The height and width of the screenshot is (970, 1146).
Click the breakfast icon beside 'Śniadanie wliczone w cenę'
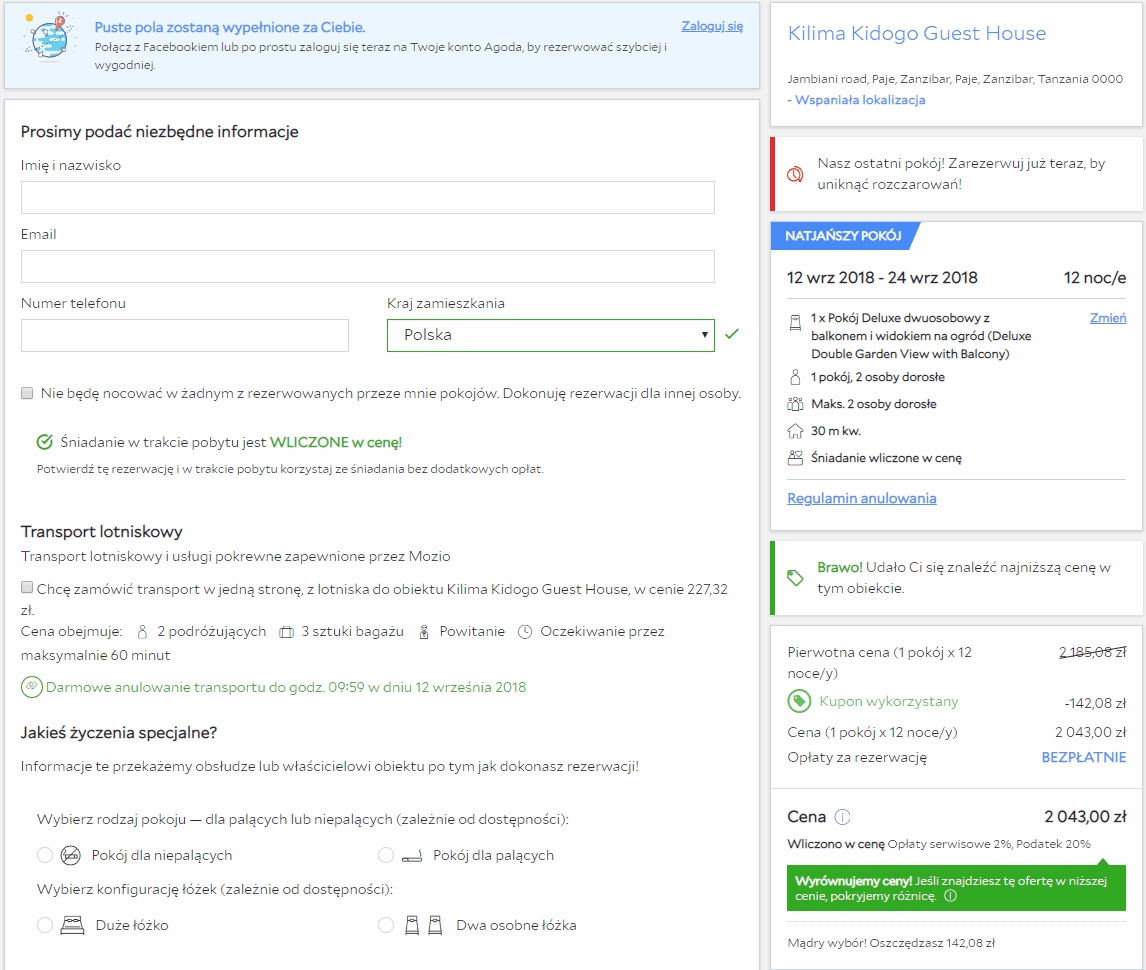click(795, 458)
